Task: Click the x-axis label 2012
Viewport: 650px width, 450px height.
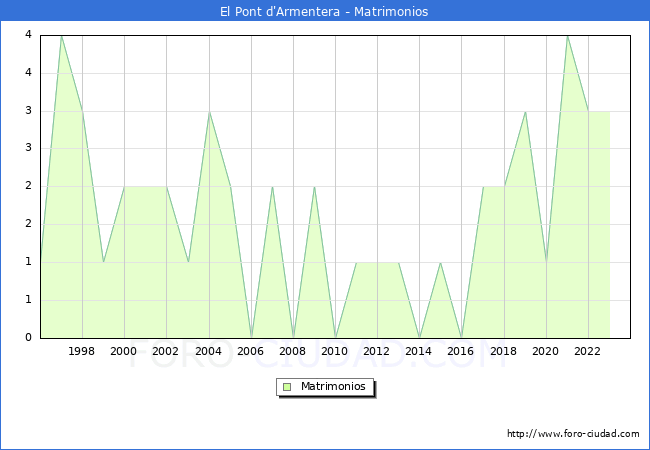Action: [x=376, y=351]
